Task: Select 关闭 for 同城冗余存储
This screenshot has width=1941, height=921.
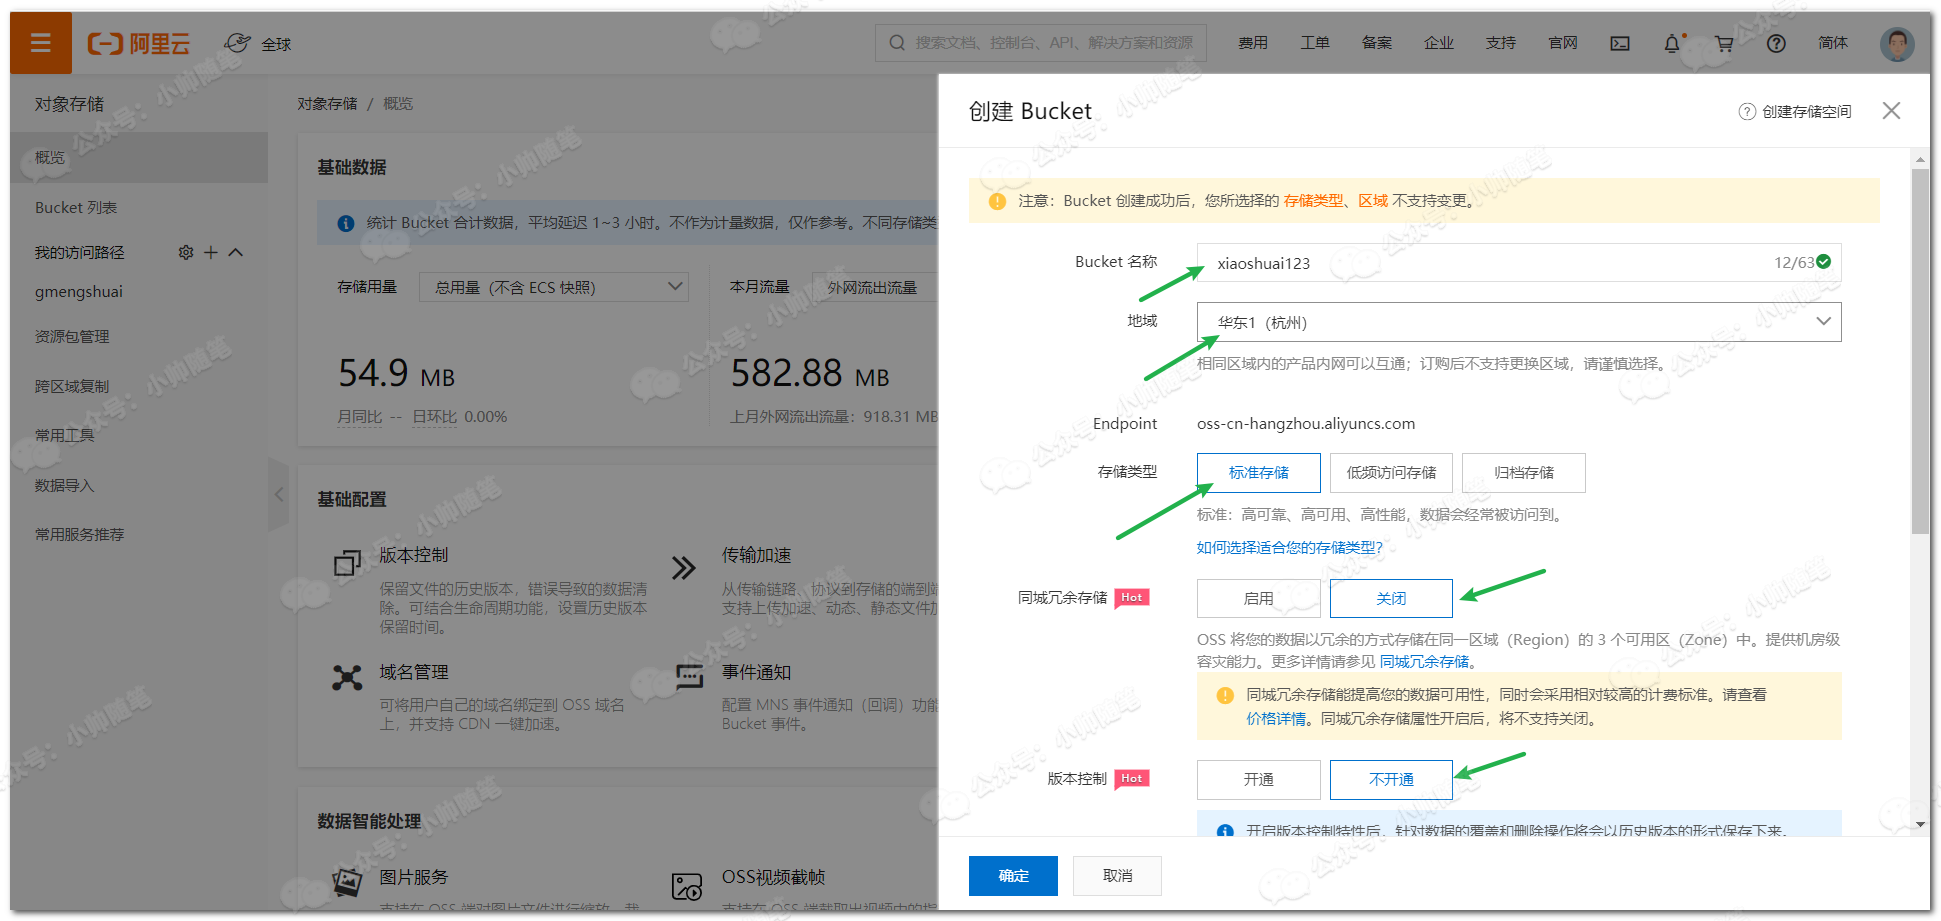Action: [x=1391, y=599]
